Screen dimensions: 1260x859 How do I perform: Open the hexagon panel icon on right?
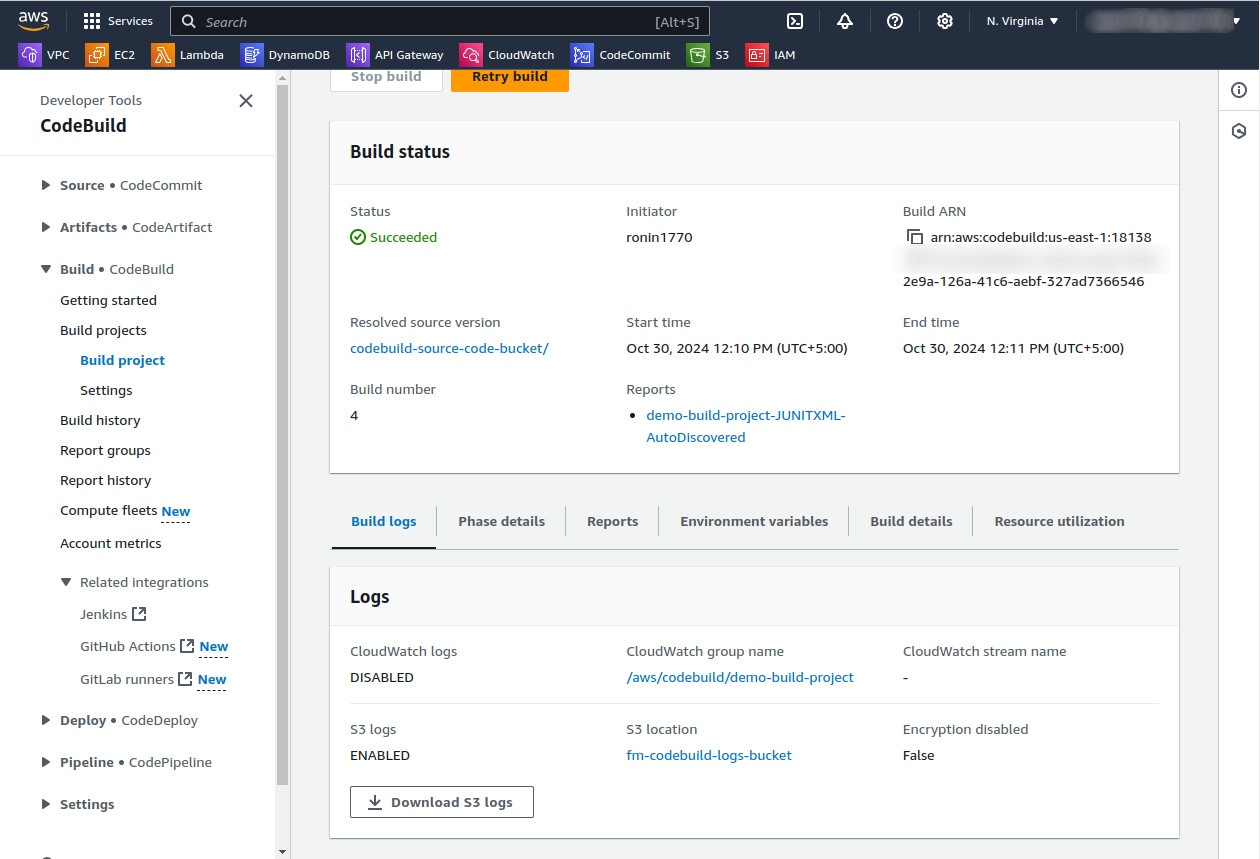[x=1239, y=131]
